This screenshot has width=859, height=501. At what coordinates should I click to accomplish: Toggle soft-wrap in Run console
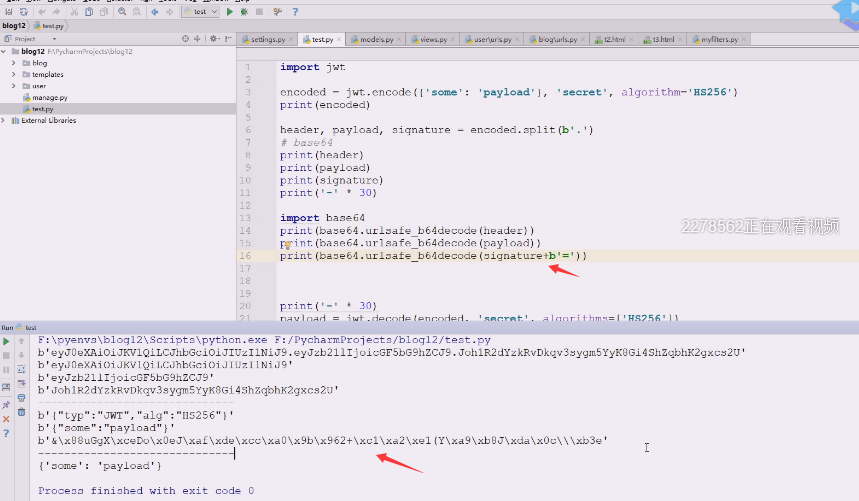point(21,370)
